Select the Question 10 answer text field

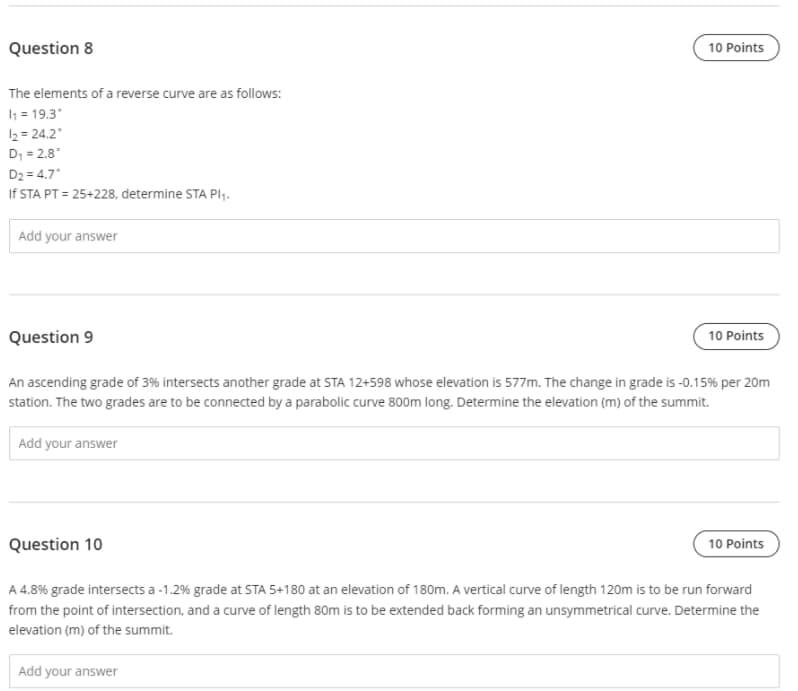394,671
